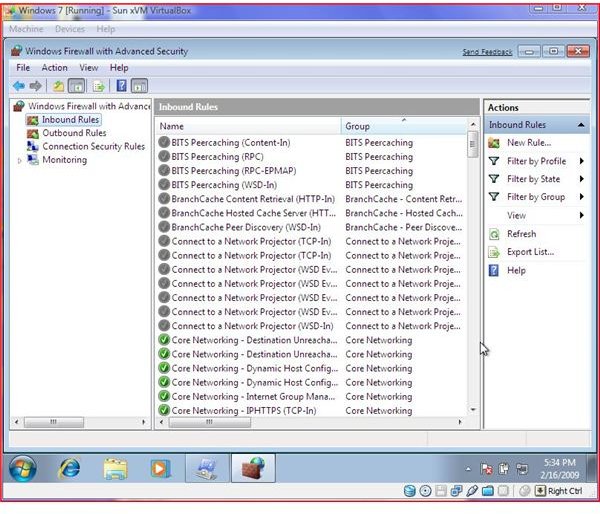Click the Filter by Profile funnel icon
This screenshot has height=514, width=600.
click(494, 161)
